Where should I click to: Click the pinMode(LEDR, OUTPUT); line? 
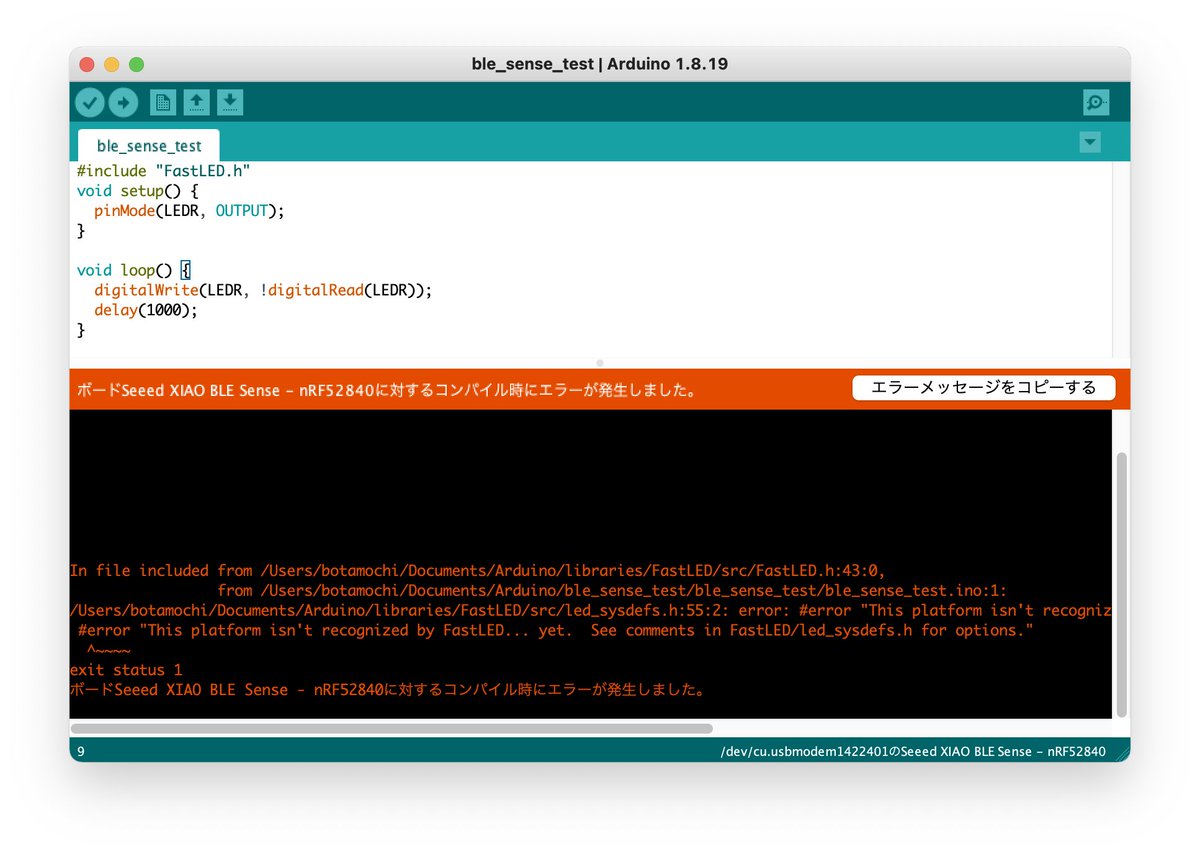pos(189,211)
